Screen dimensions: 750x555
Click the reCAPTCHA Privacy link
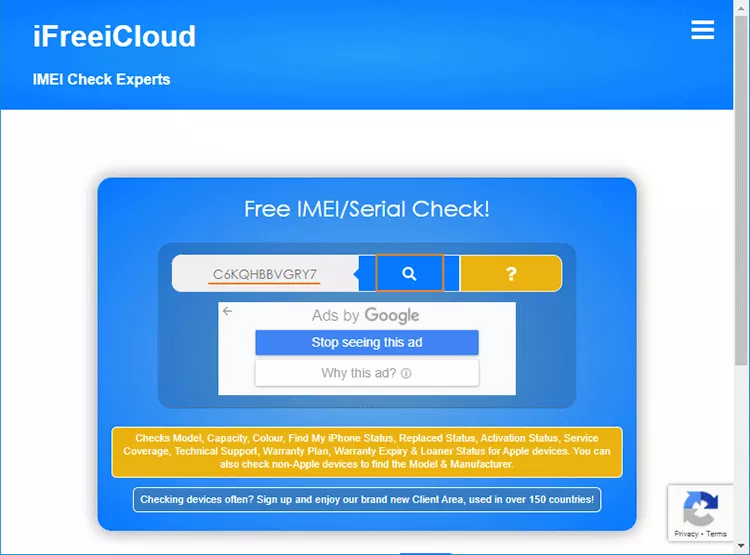click(686, 534)
